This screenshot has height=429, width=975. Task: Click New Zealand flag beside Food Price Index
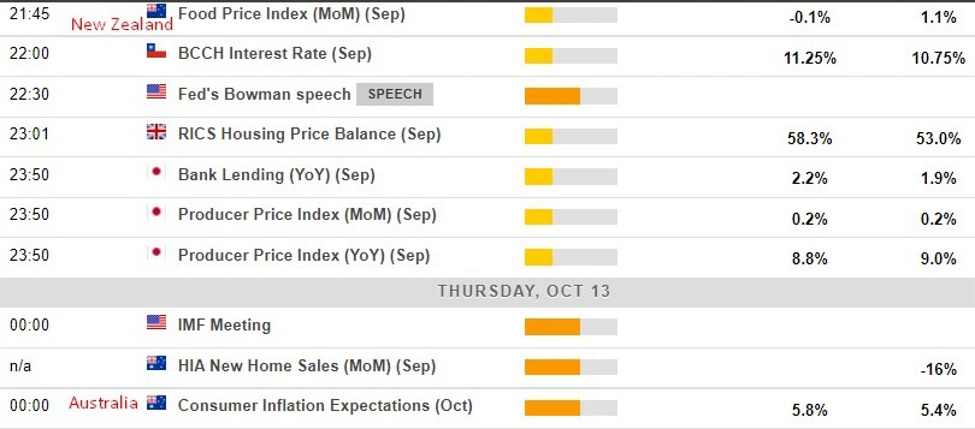point(156,11)
